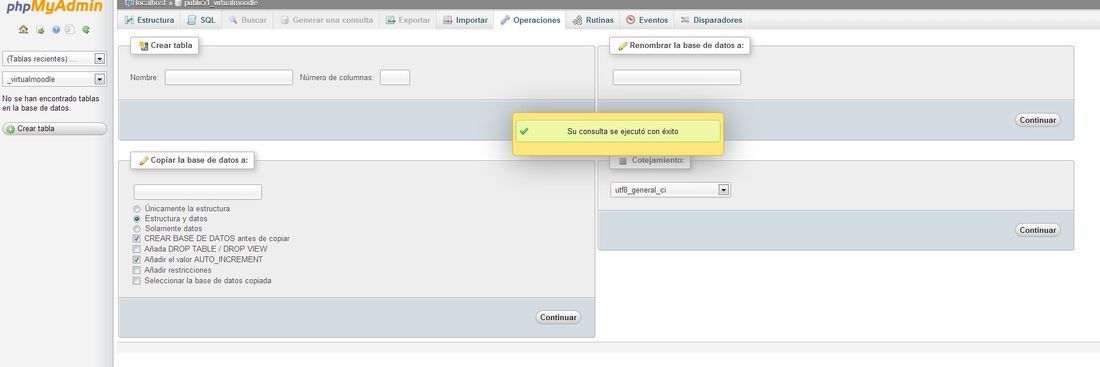Select Solamente datos radio option
1100x367 pixels.
coord(137,229)
